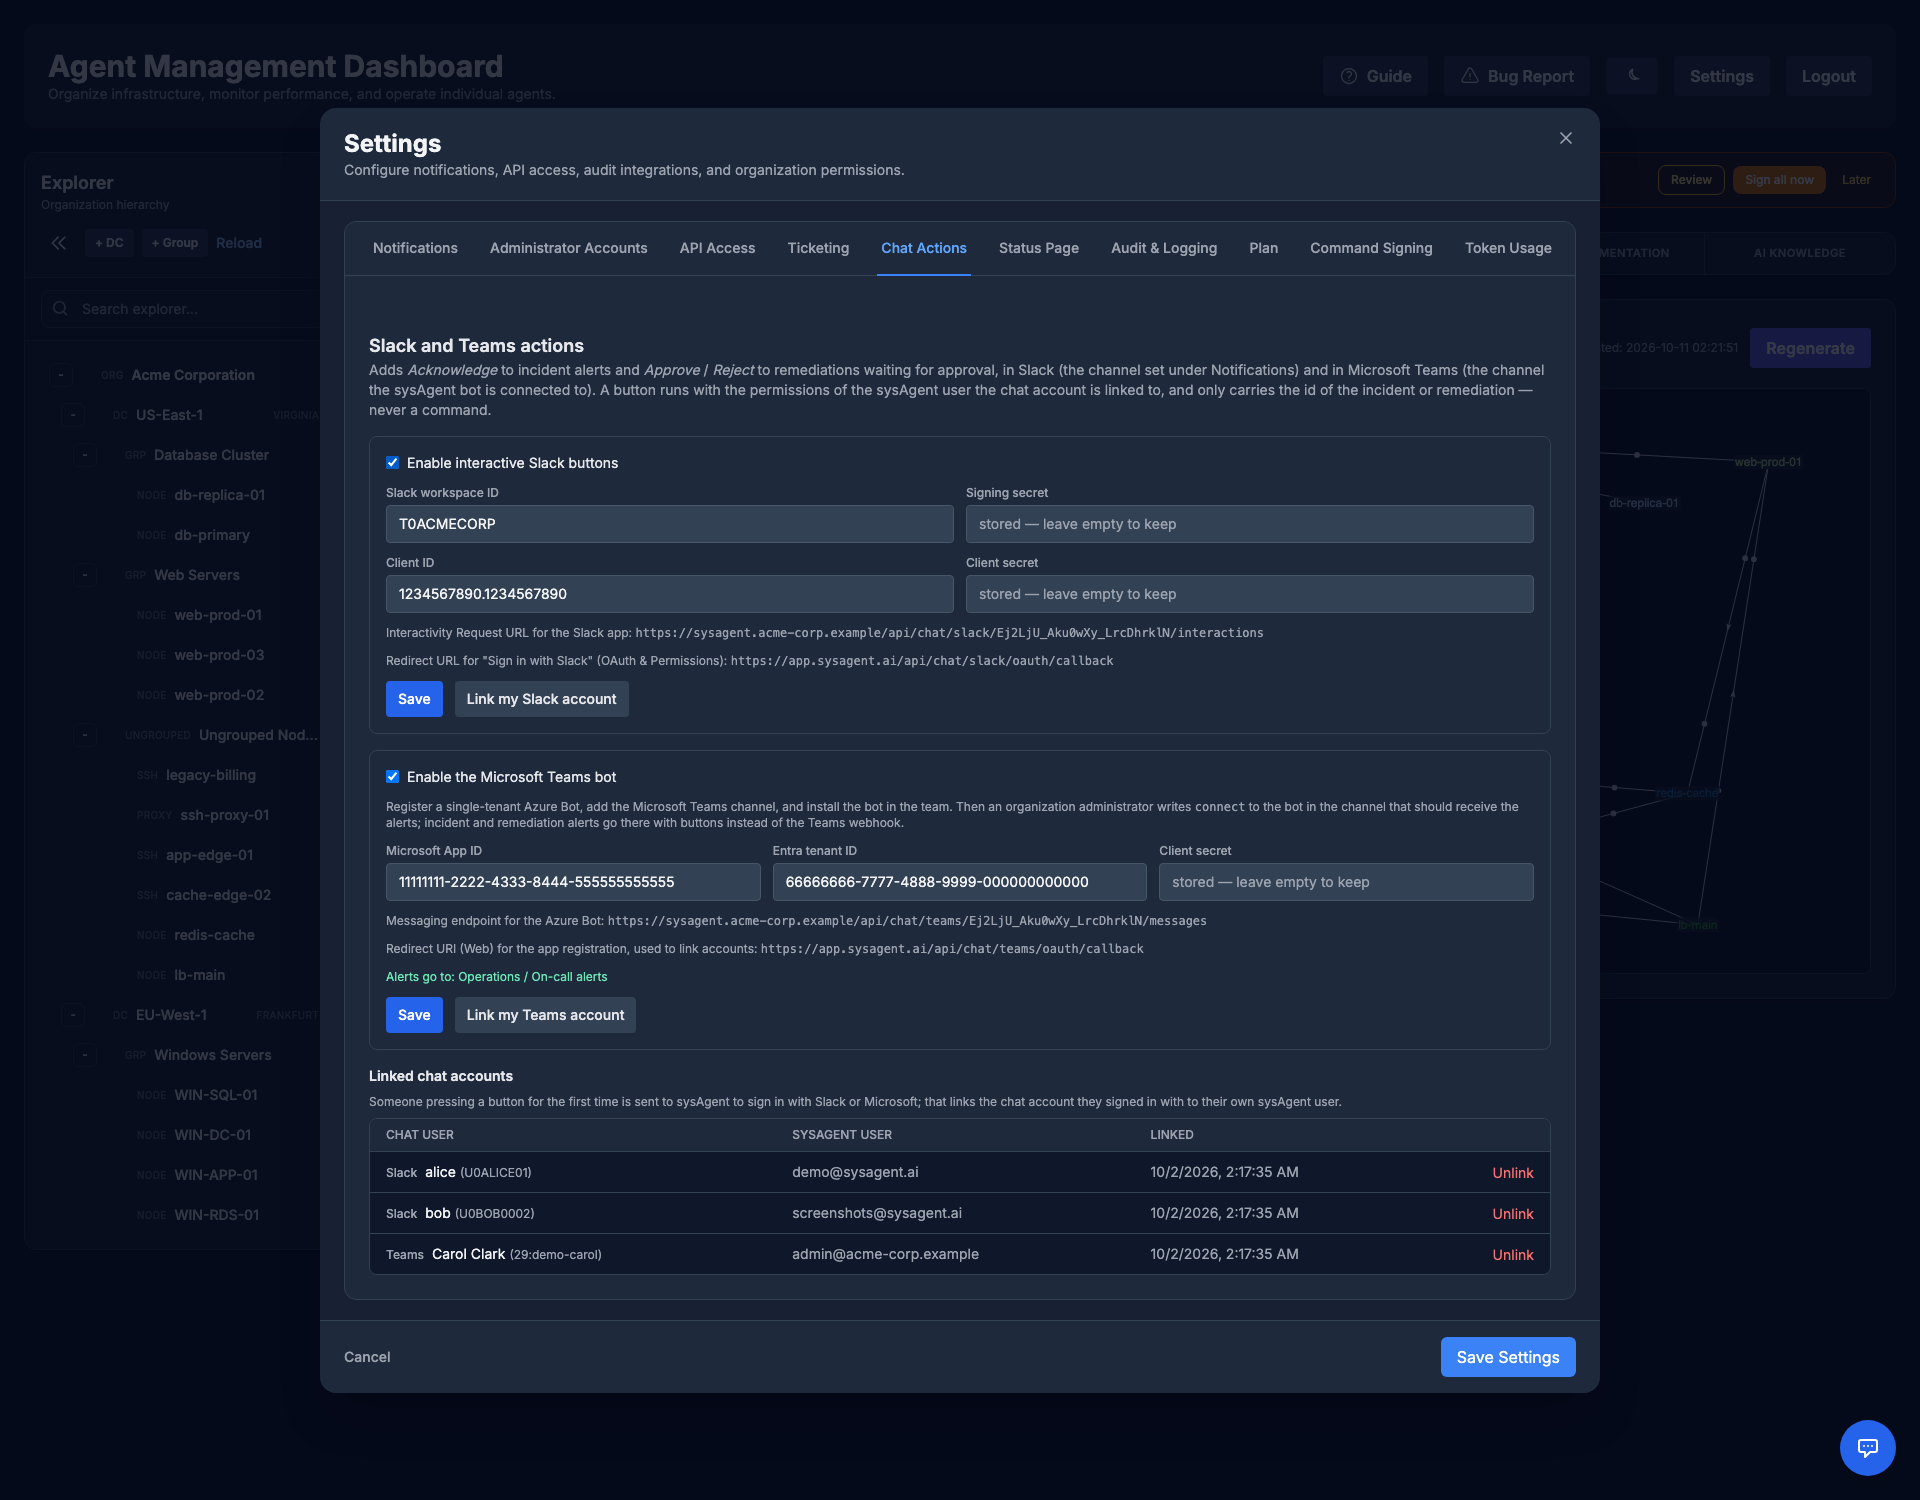Click the search icon in Explorer
Screen dimensions: 1920x1500
coord(61,309)
